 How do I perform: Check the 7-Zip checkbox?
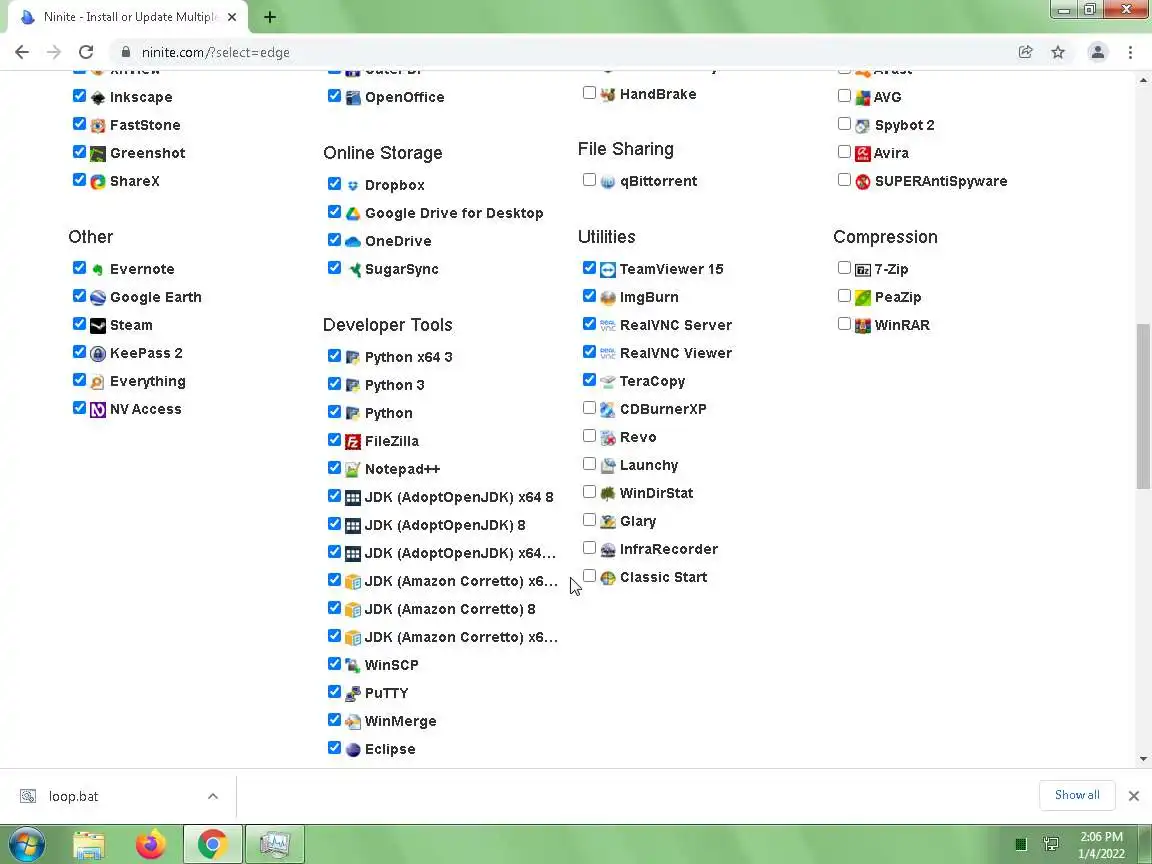844,268
